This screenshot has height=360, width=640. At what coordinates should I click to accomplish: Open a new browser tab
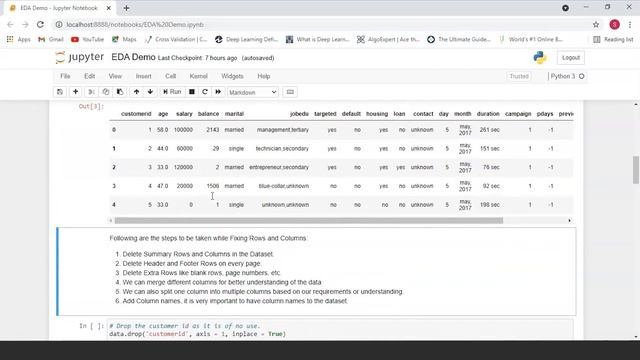tap(127, 8)
